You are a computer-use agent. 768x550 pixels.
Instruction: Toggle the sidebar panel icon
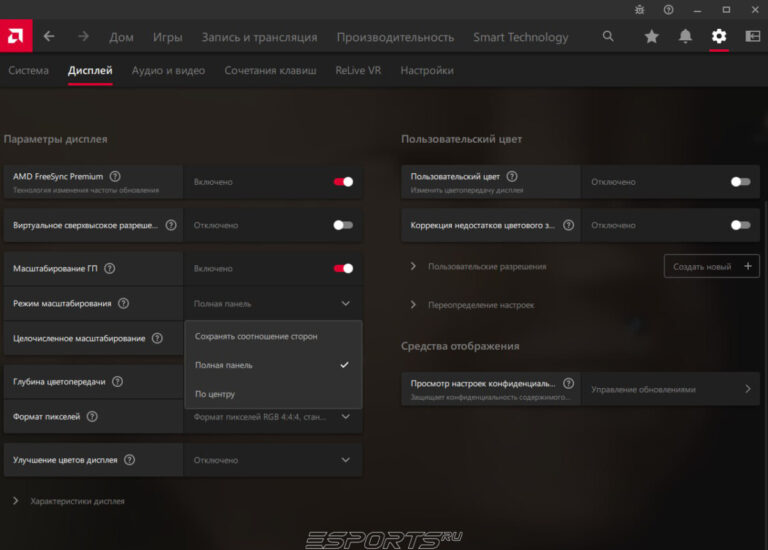coord(753,36)
